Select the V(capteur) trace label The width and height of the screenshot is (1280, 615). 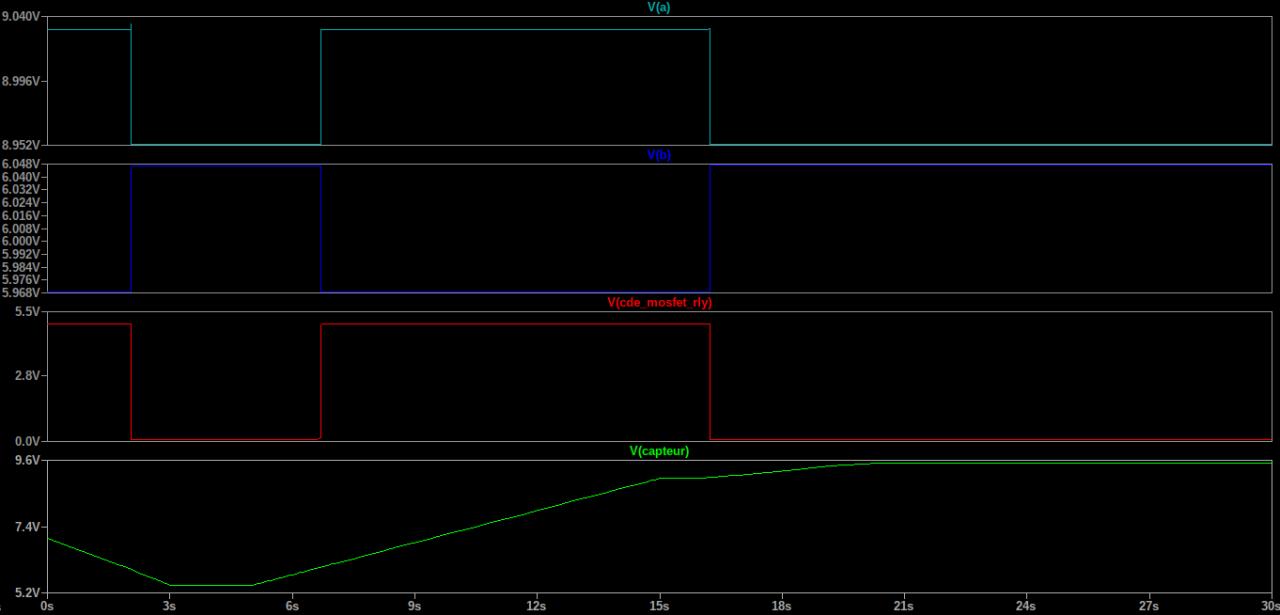point(659,451)
